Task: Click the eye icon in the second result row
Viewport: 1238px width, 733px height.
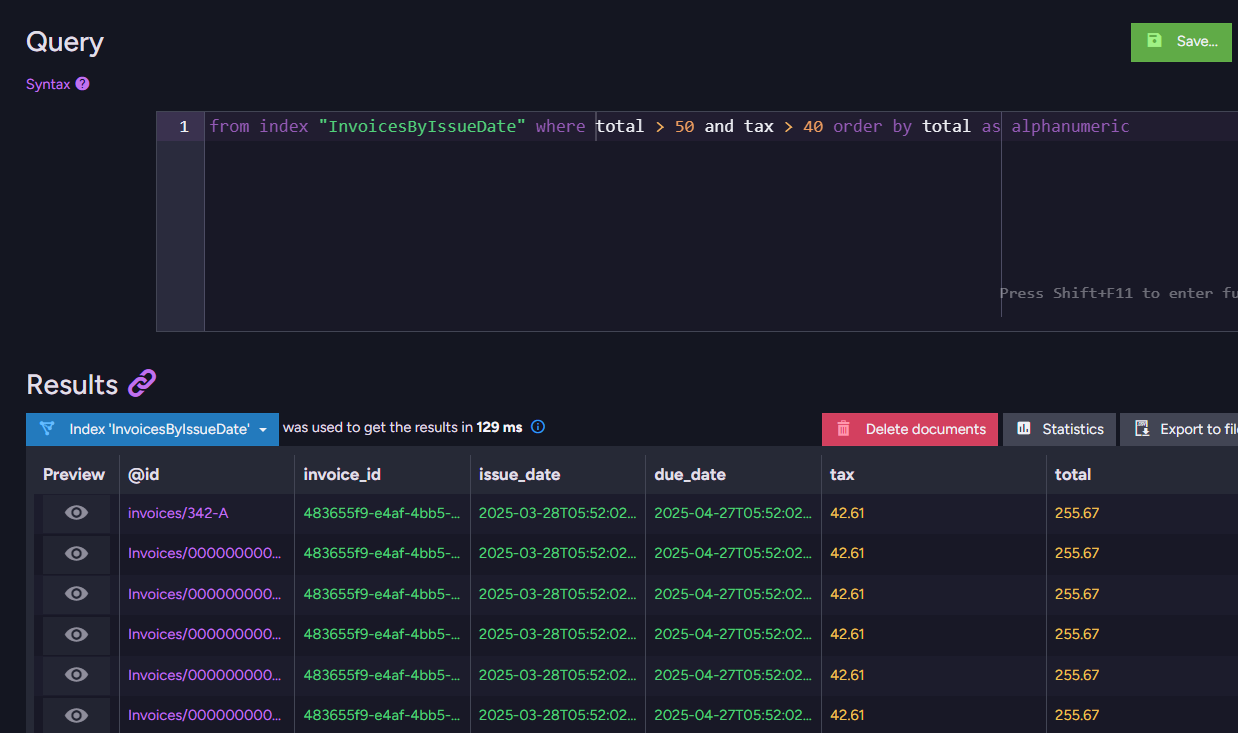Action: click(x=76, y=553)
